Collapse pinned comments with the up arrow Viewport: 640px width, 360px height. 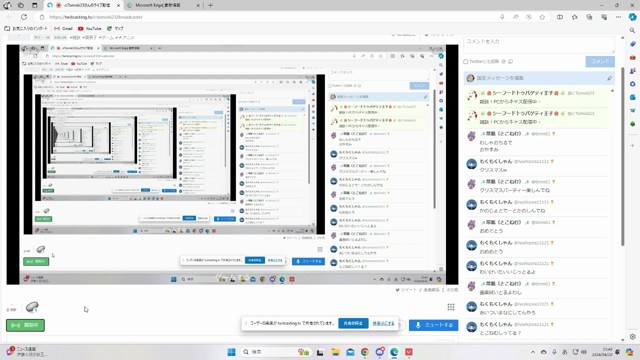[612, 91]
